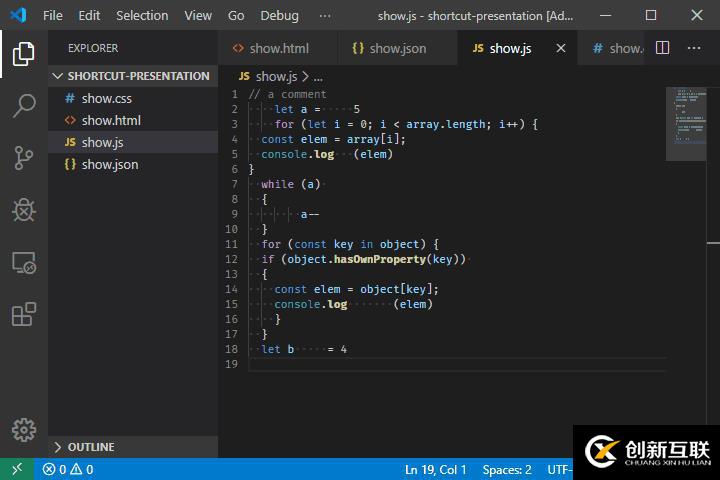Open the File menu

[53, 16]
